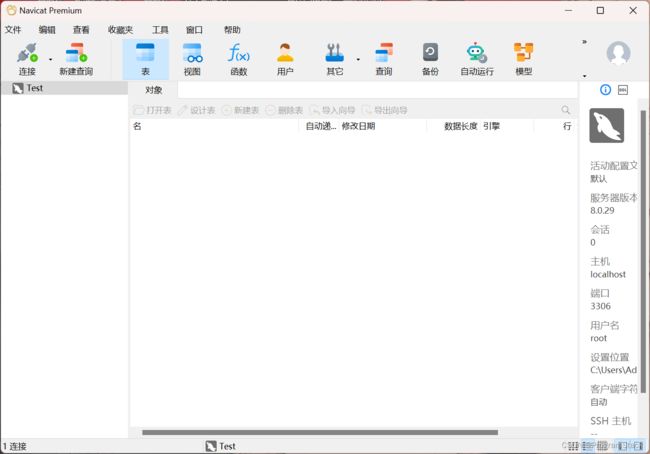Open the 备份 backup icon

coord(430,59)
